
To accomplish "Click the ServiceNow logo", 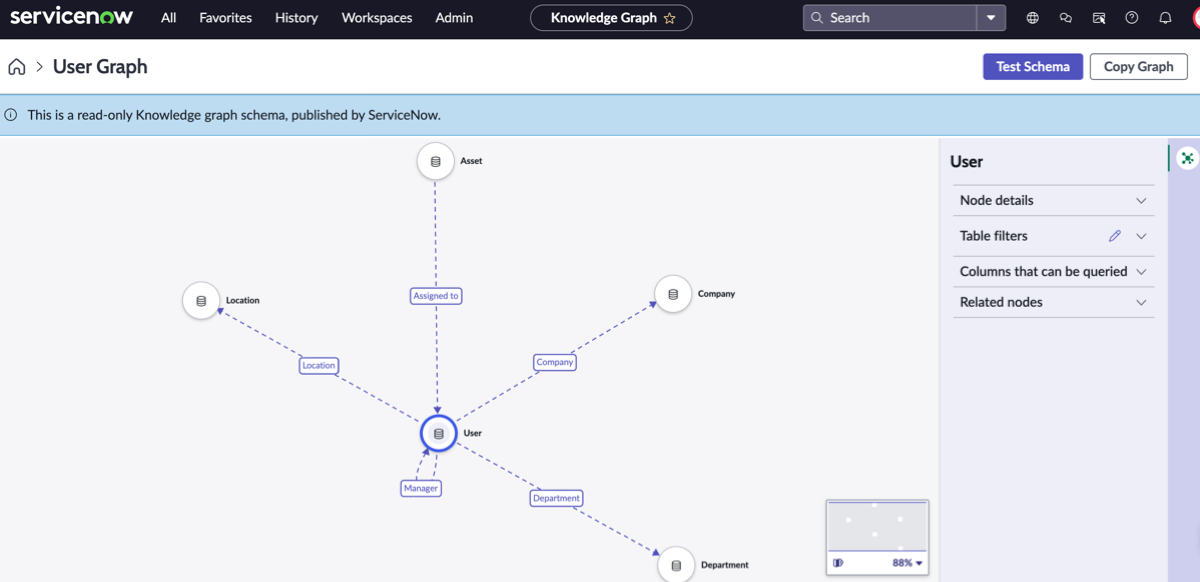I will coord(71,17).
